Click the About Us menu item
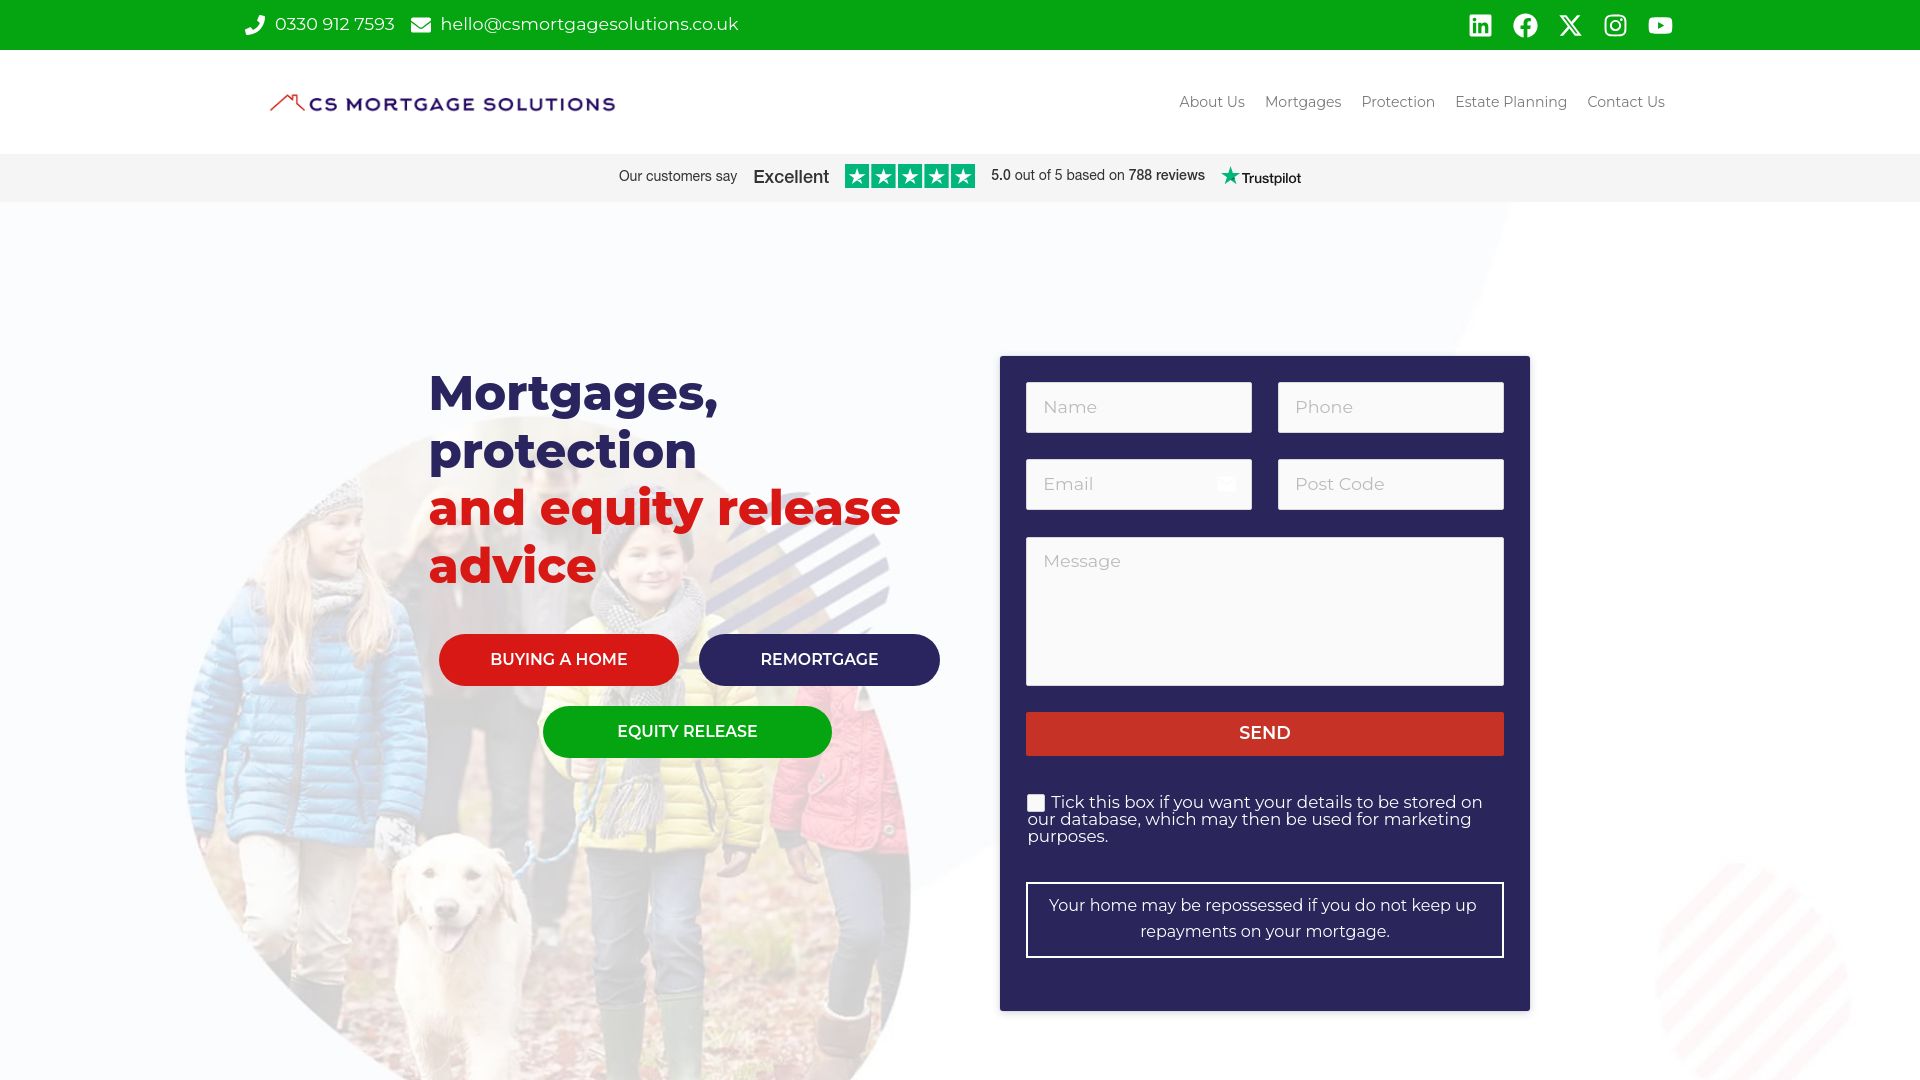Viewport: 1920px width, 1080px height. coord(1211,102)
